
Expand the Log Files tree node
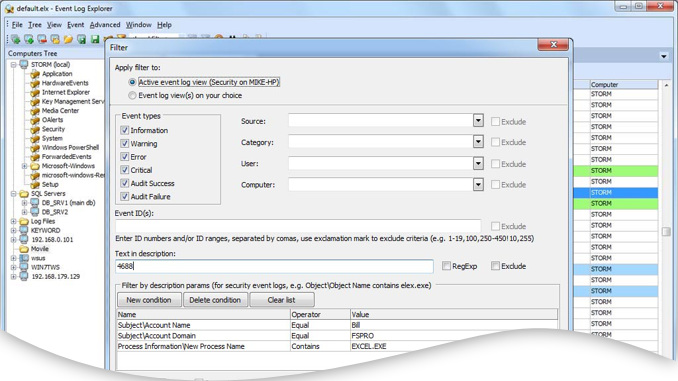14,221
